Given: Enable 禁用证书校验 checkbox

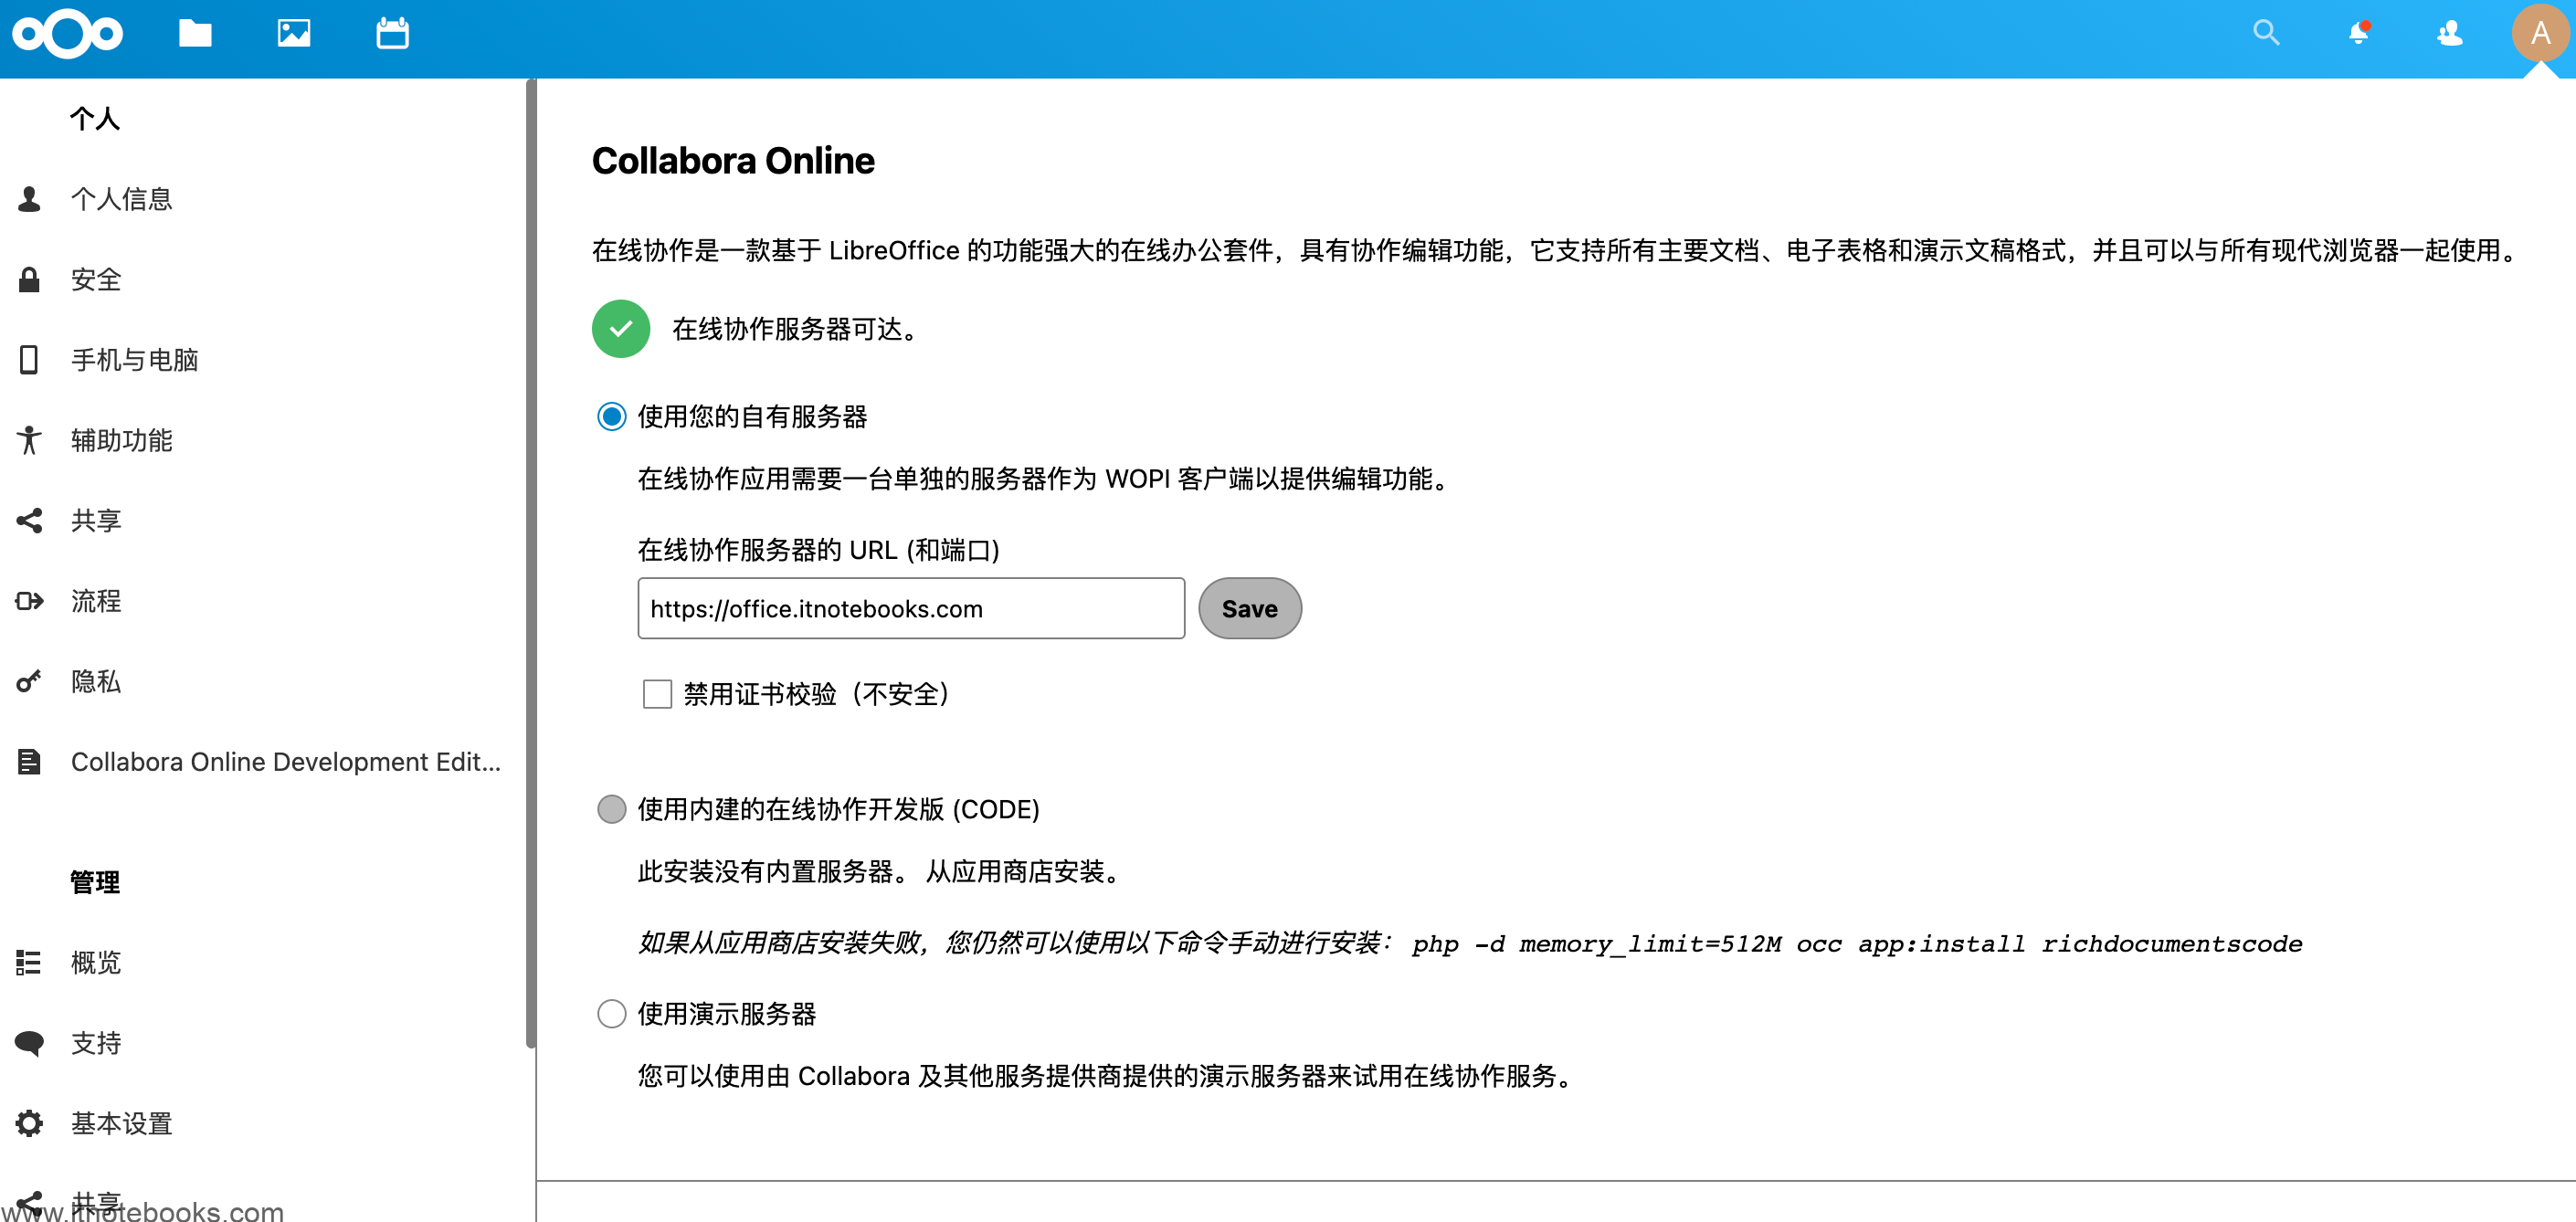Looking at the screenshot, I should pyautogui.click(x=657, y=694).
